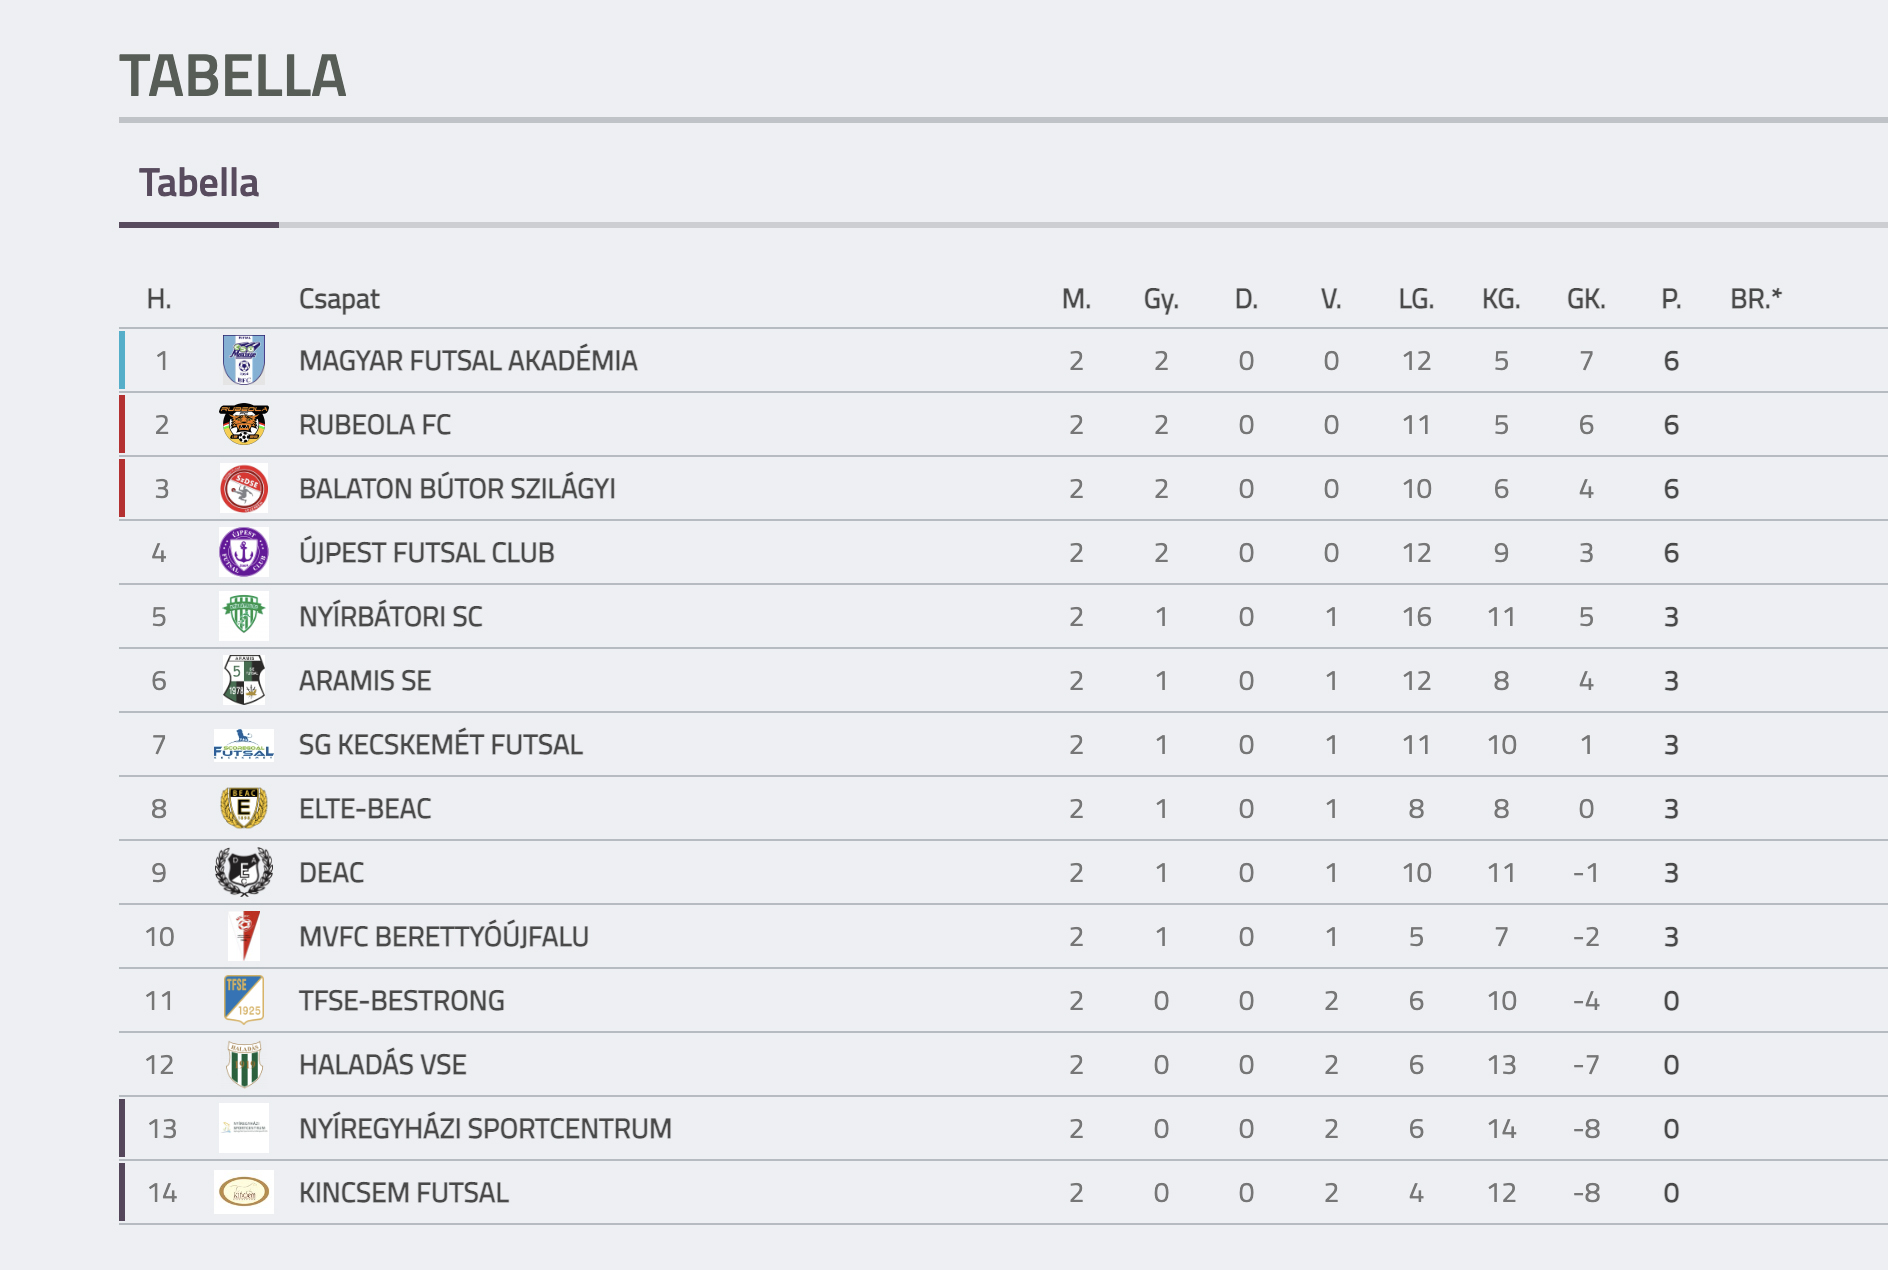Screen dimensions: 1888x1270
Task: Click the GK. goal difference header
Action: pos(1586,299)
